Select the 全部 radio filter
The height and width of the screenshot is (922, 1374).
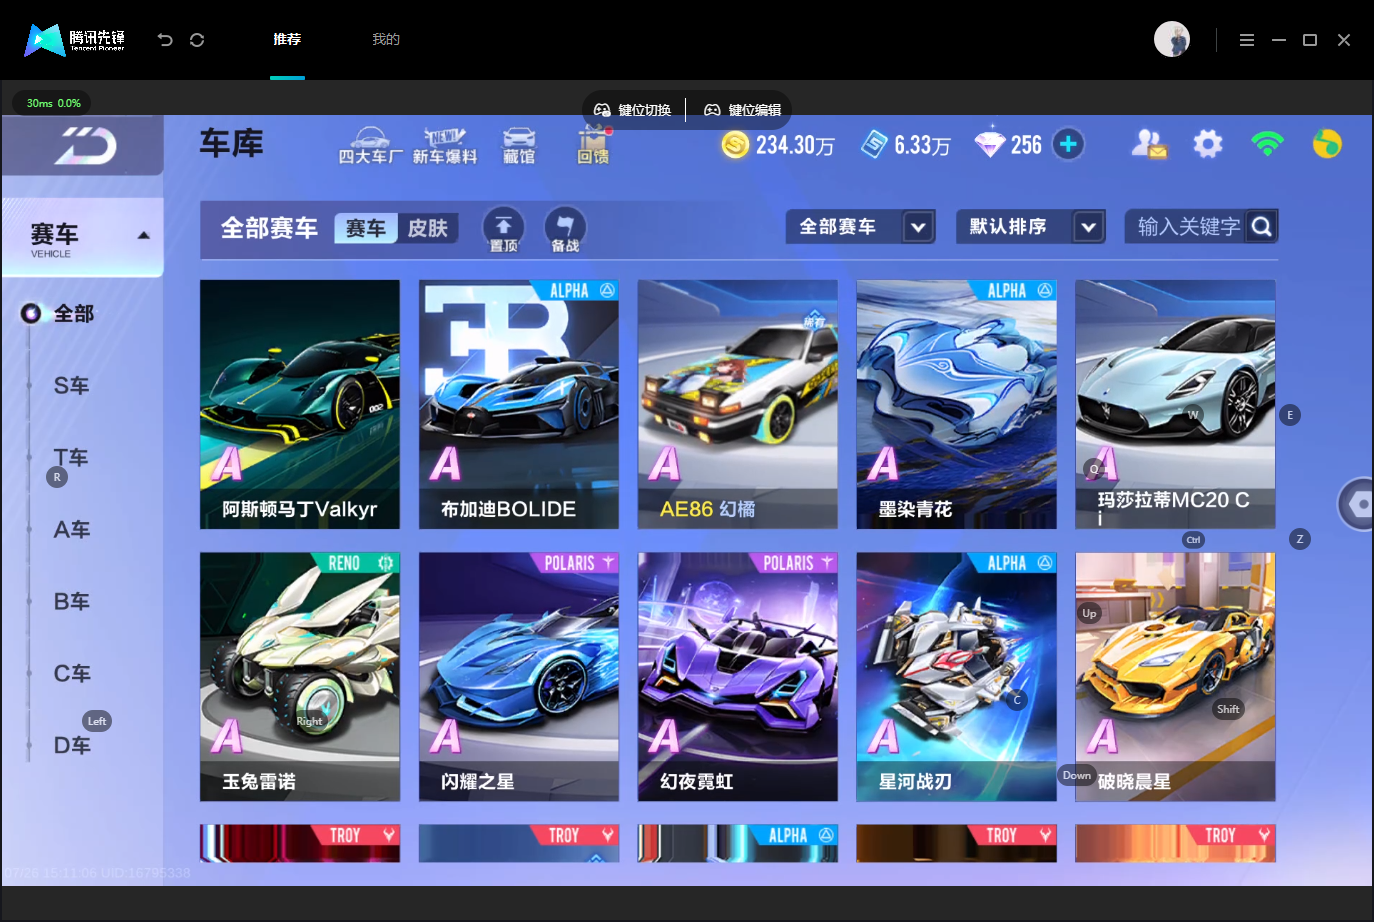tap(58, 313)
